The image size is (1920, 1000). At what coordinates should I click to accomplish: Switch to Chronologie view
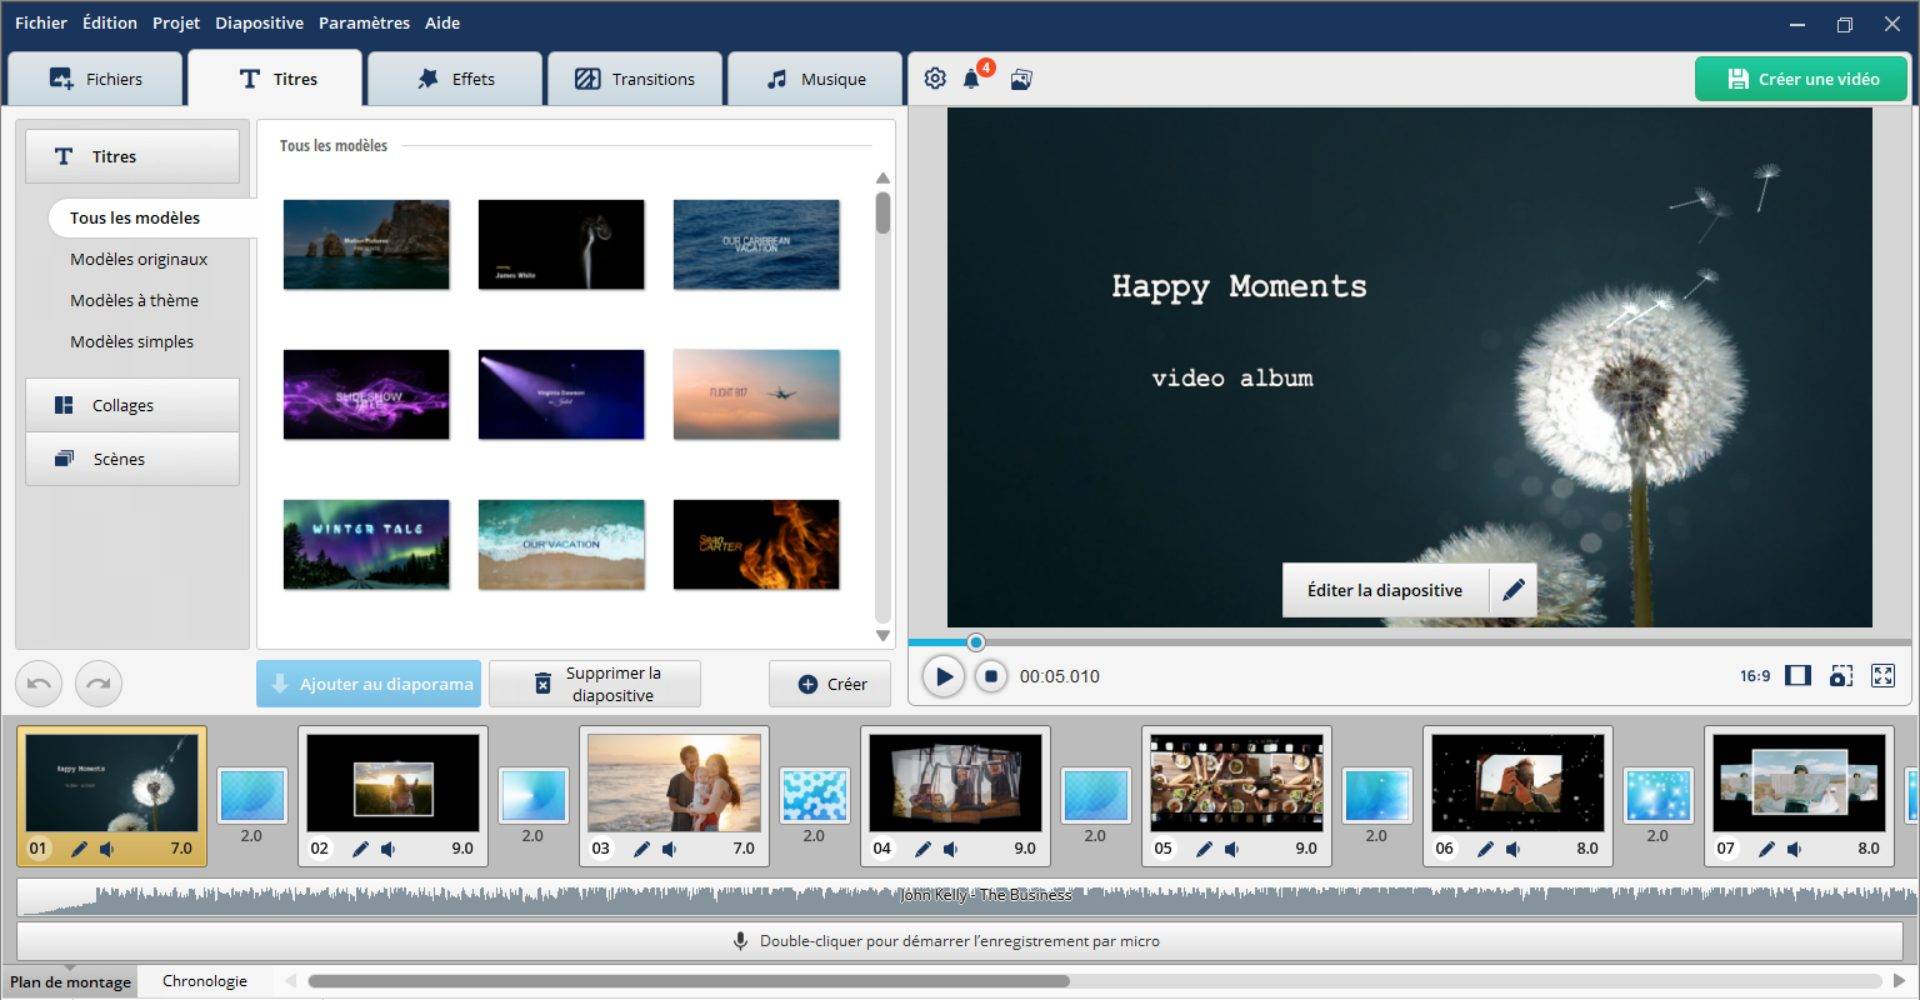(x=204, y=981)
